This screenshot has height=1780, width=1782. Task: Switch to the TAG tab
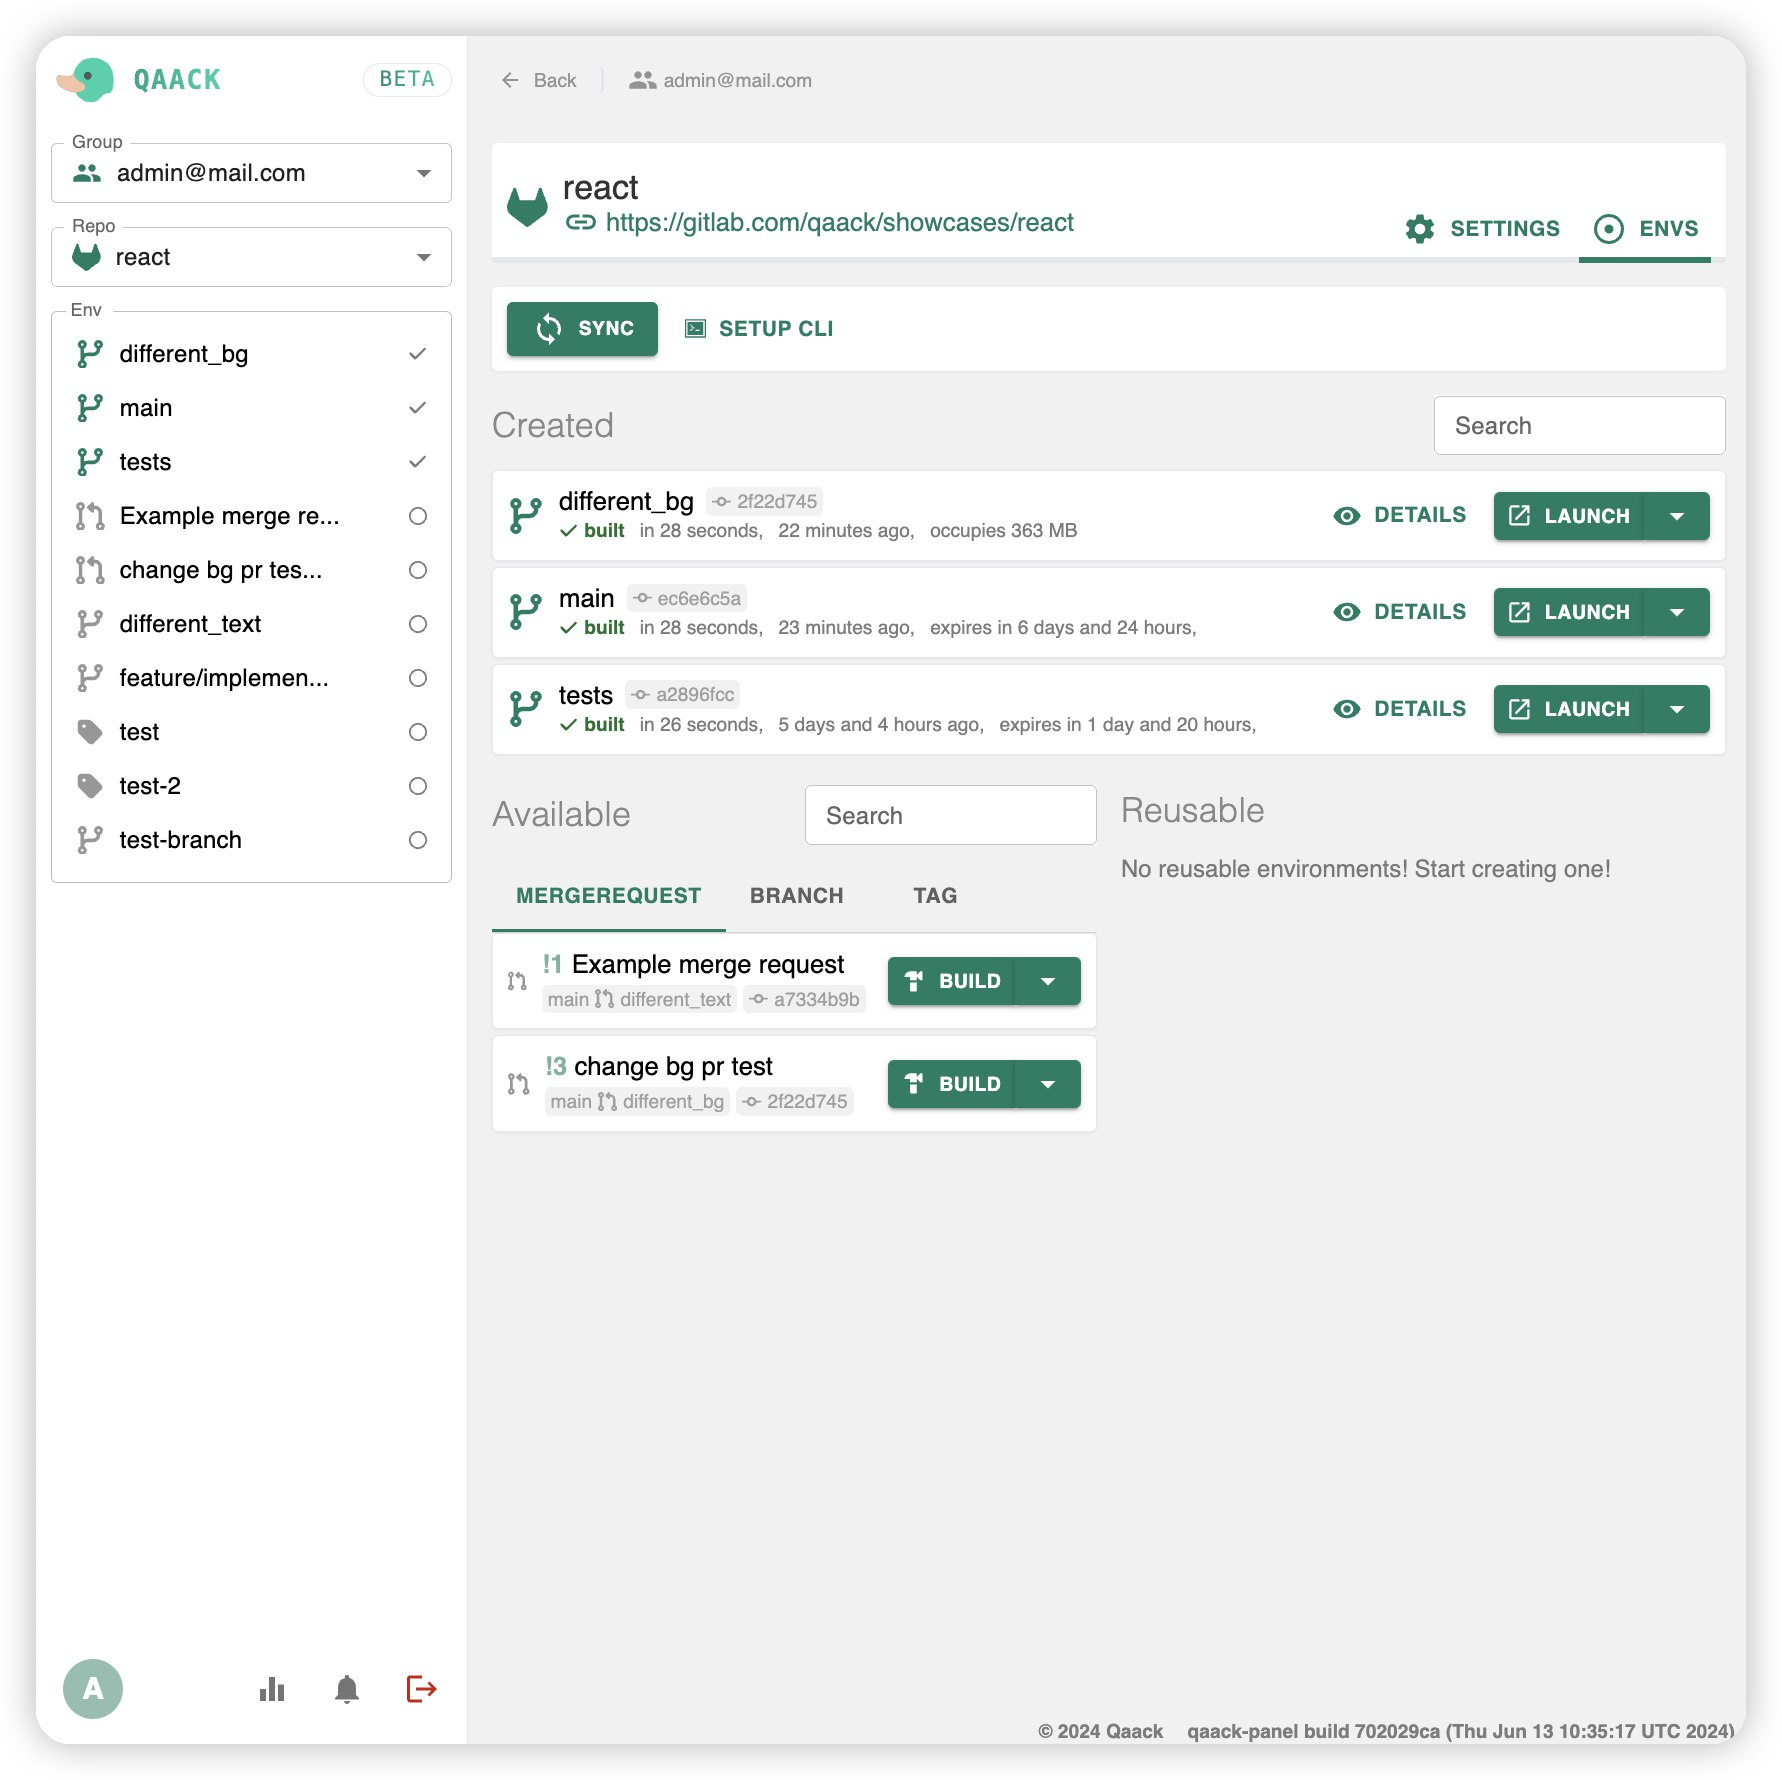[934, 896]
